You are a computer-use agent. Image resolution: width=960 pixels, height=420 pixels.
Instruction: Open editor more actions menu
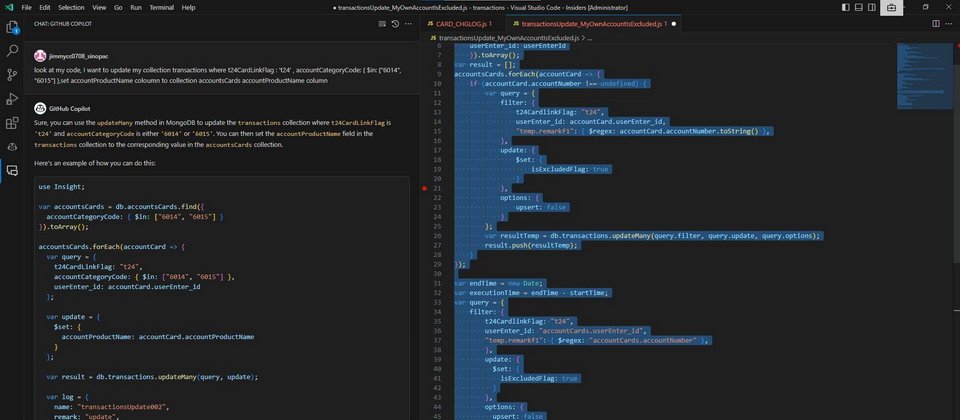pos(950,24)
